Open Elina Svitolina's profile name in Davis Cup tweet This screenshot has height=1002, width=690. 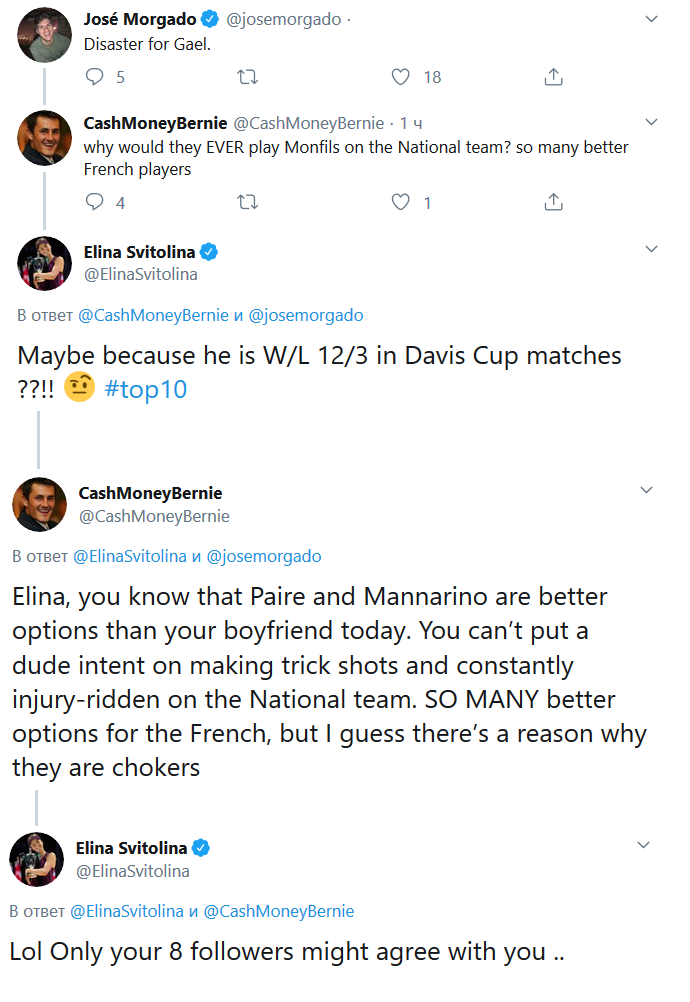(x=143, y=251)
